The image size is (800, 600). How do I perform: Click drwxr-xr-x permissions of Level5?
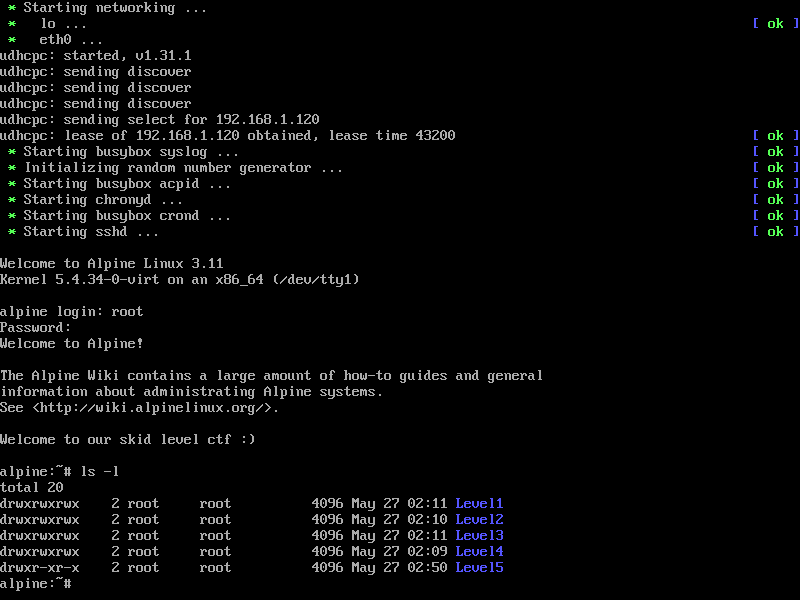pos(40,568)
